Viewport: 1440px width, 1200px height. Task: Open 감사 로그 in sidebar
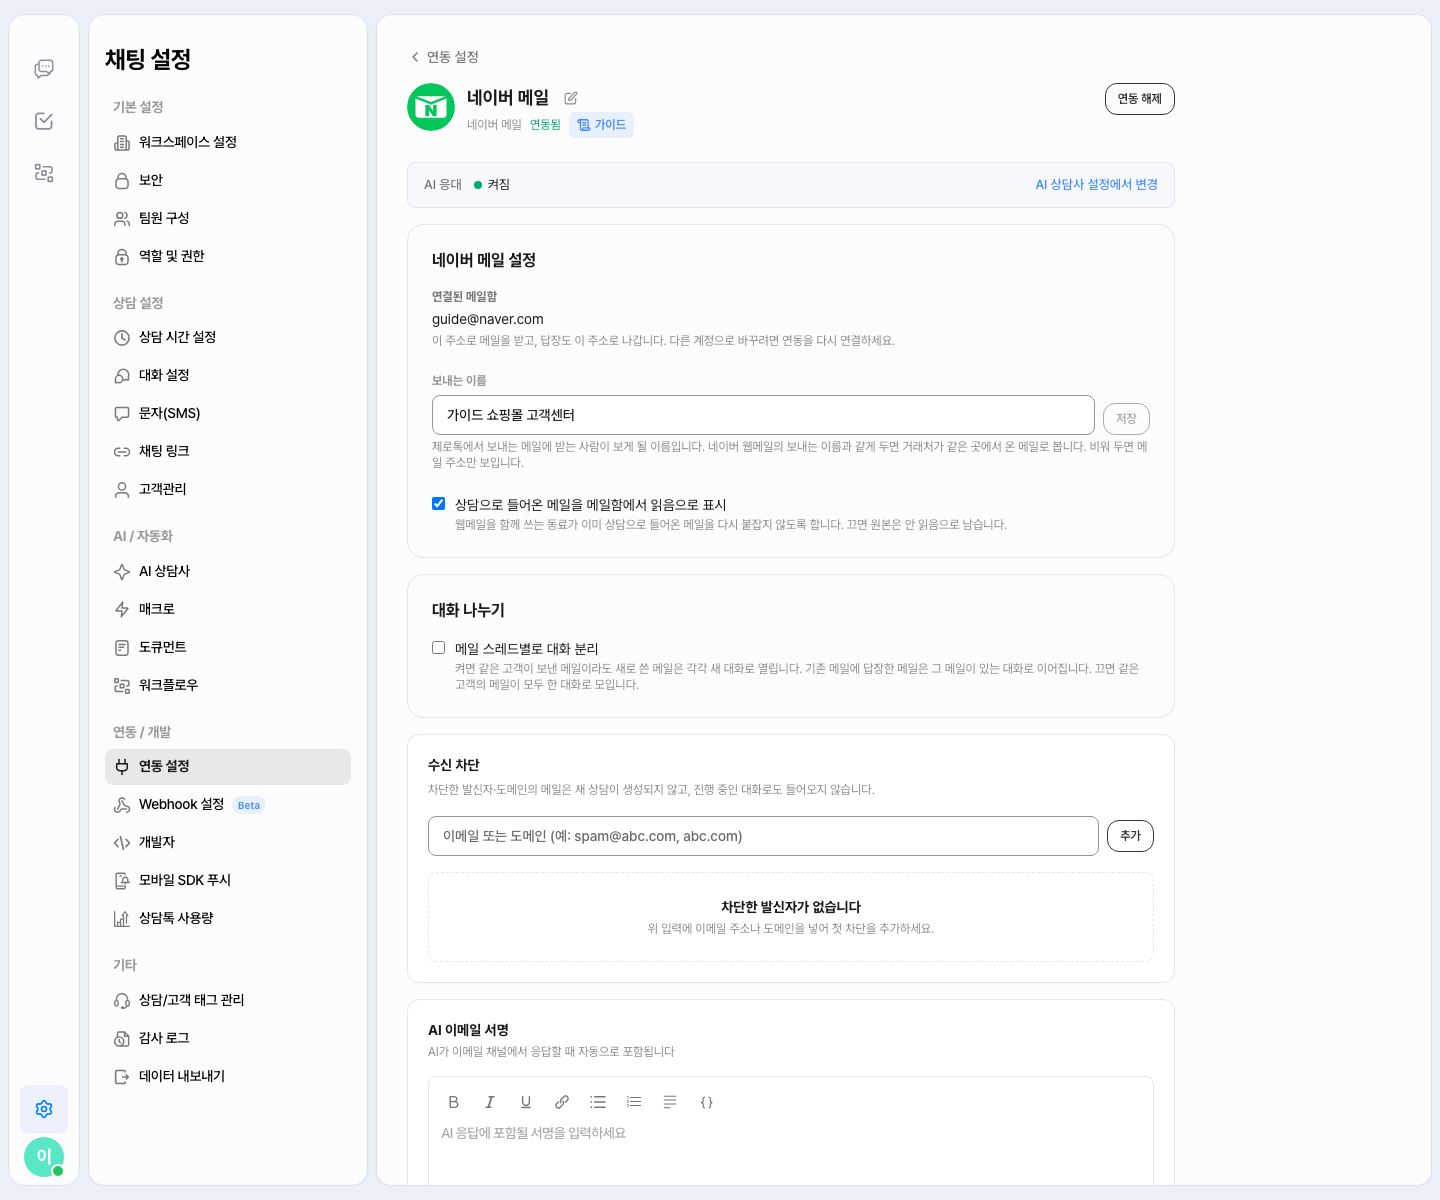click(x=228, y=1038)
